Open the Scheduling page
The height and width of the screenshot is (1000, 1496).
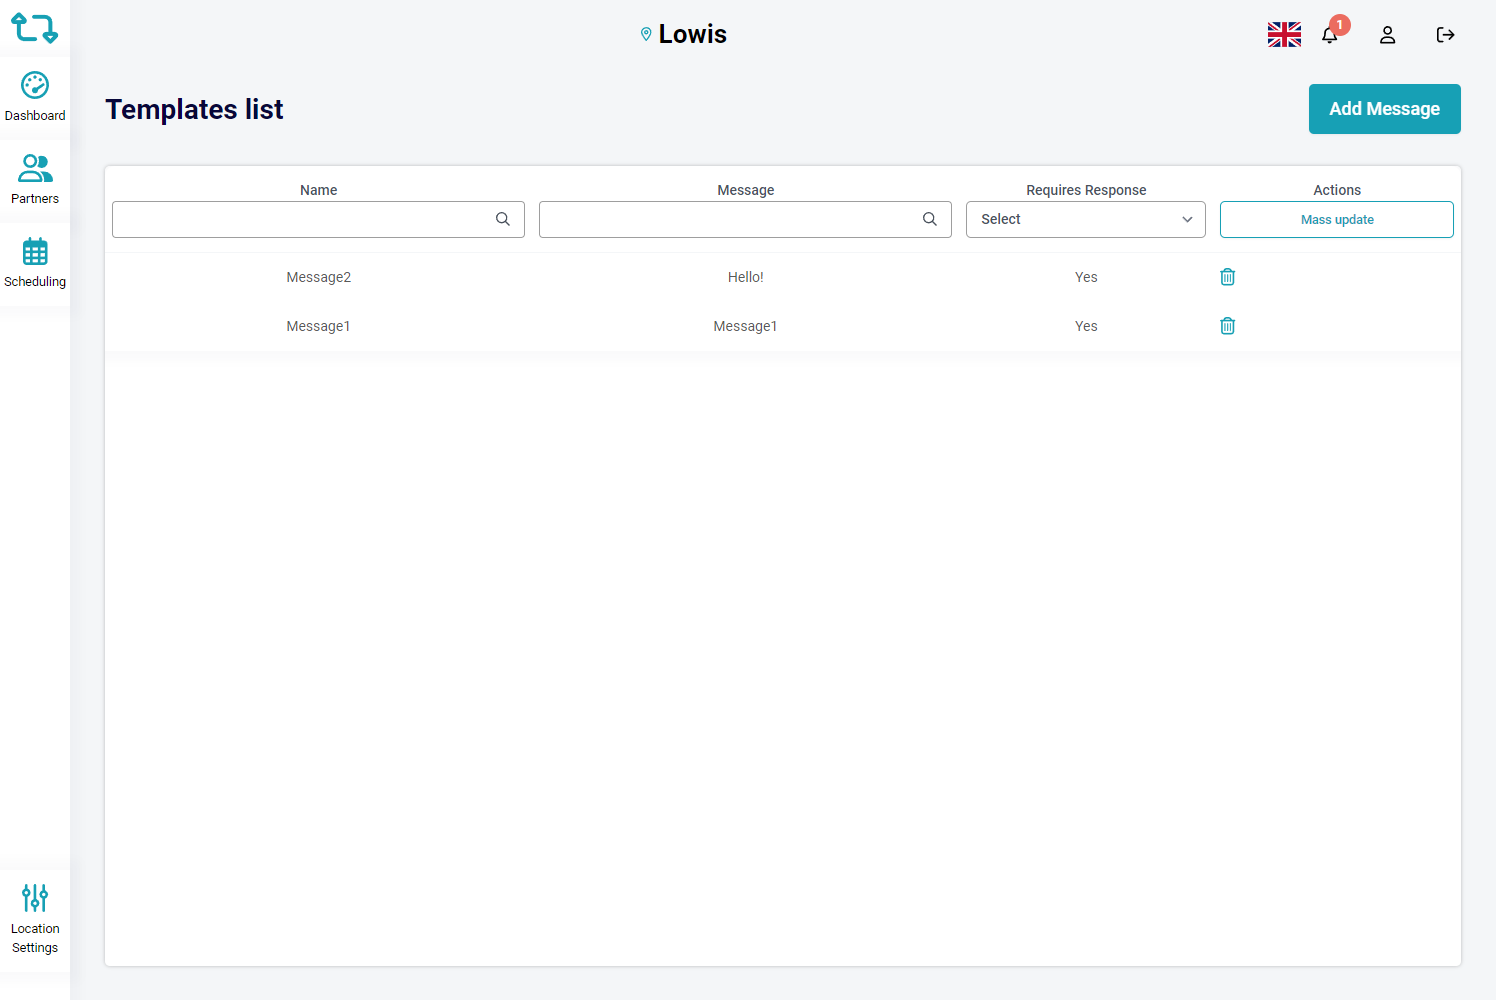[x=35, y=263]
